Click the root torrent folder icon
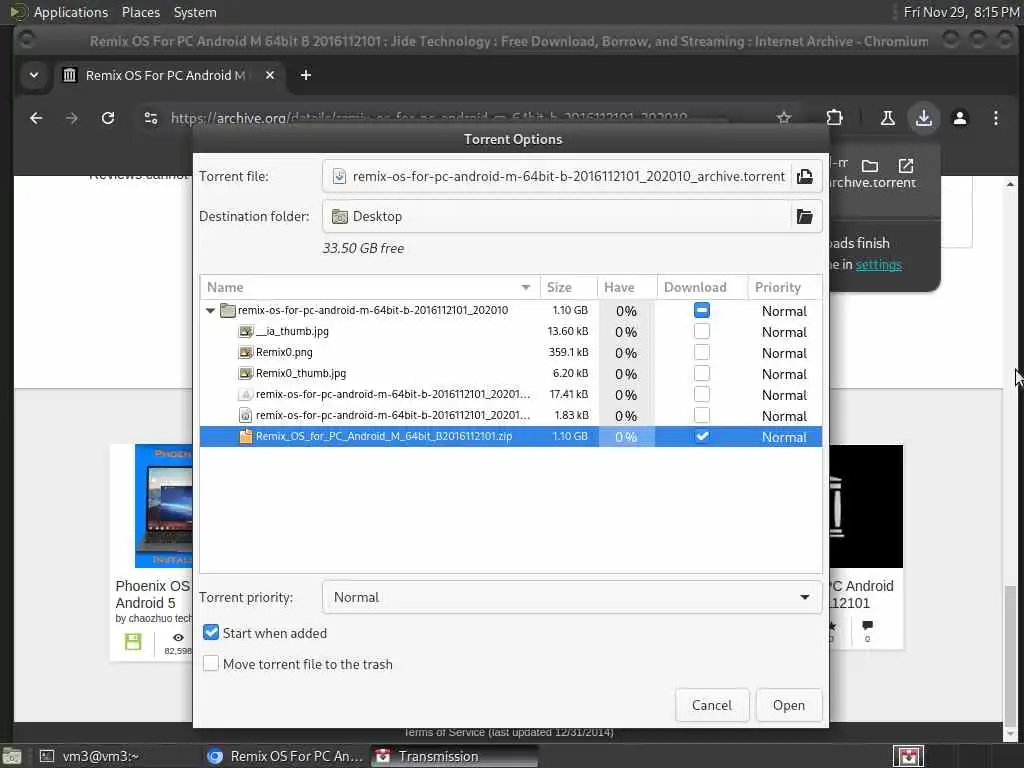Viewport: 1024px width, 768px height. pos(227,310)
